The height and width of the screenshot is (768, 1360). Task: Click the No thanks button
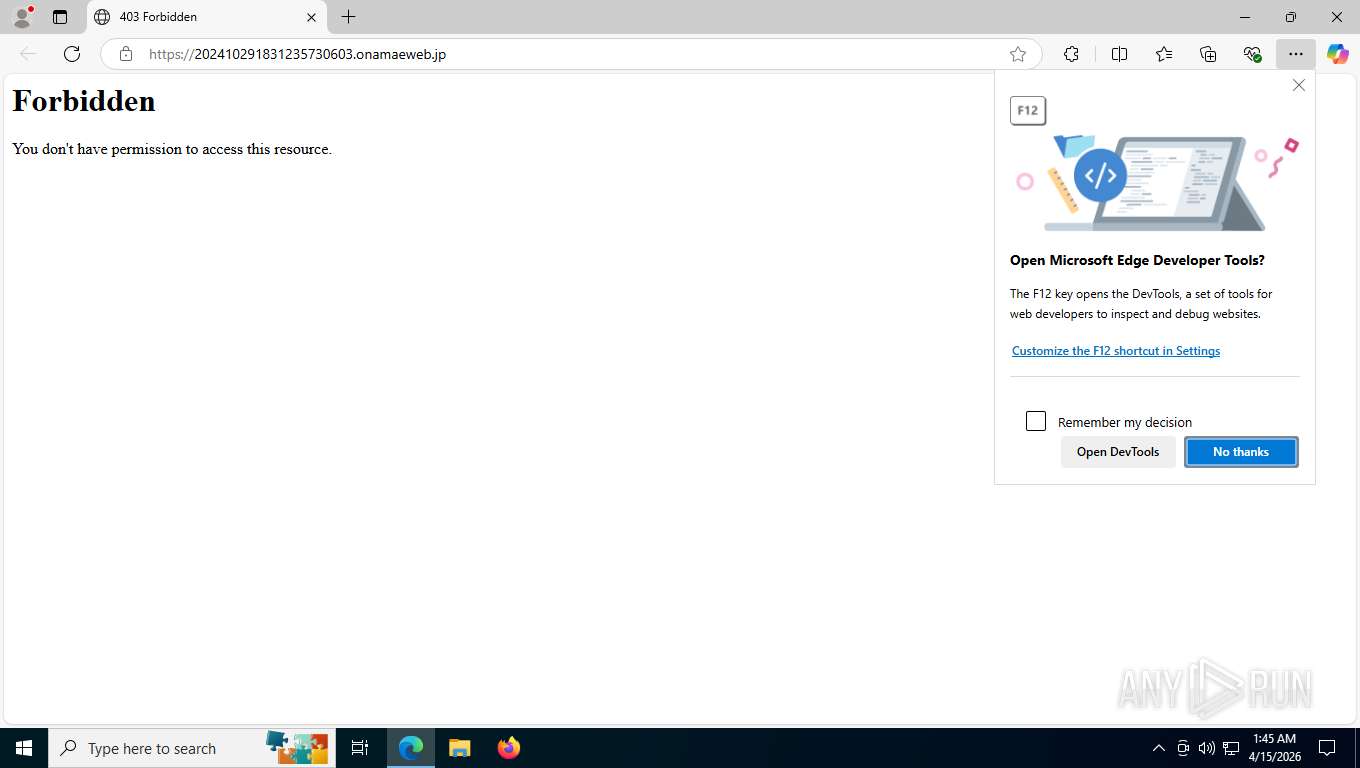point(1241,452)
